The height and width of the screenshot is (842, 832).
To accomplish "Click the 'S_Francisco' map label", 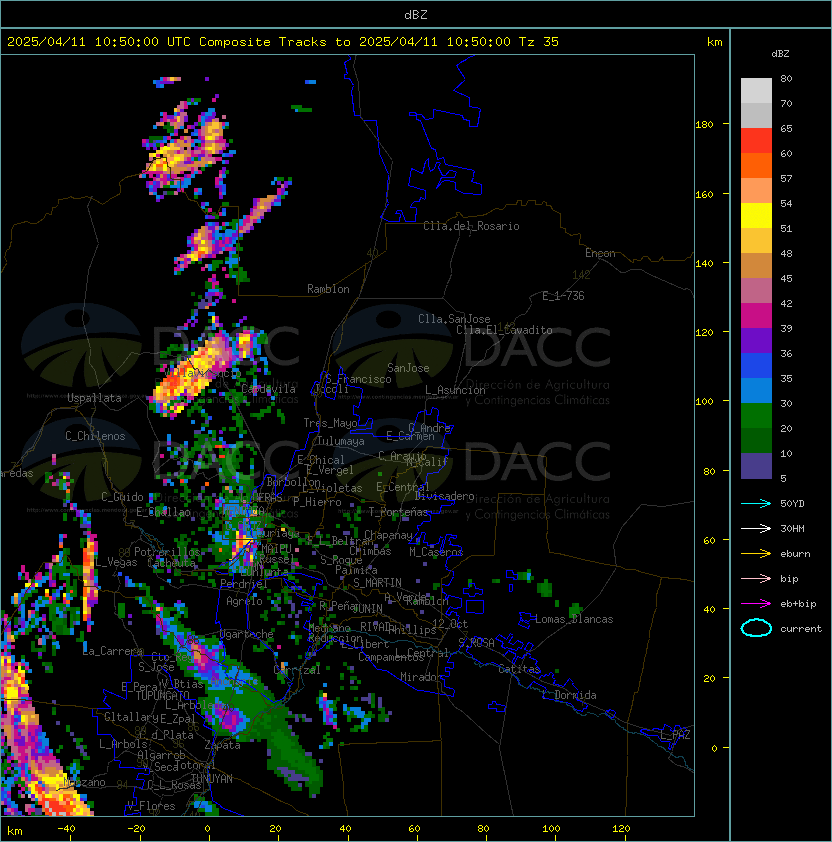I will coord(358,379).
